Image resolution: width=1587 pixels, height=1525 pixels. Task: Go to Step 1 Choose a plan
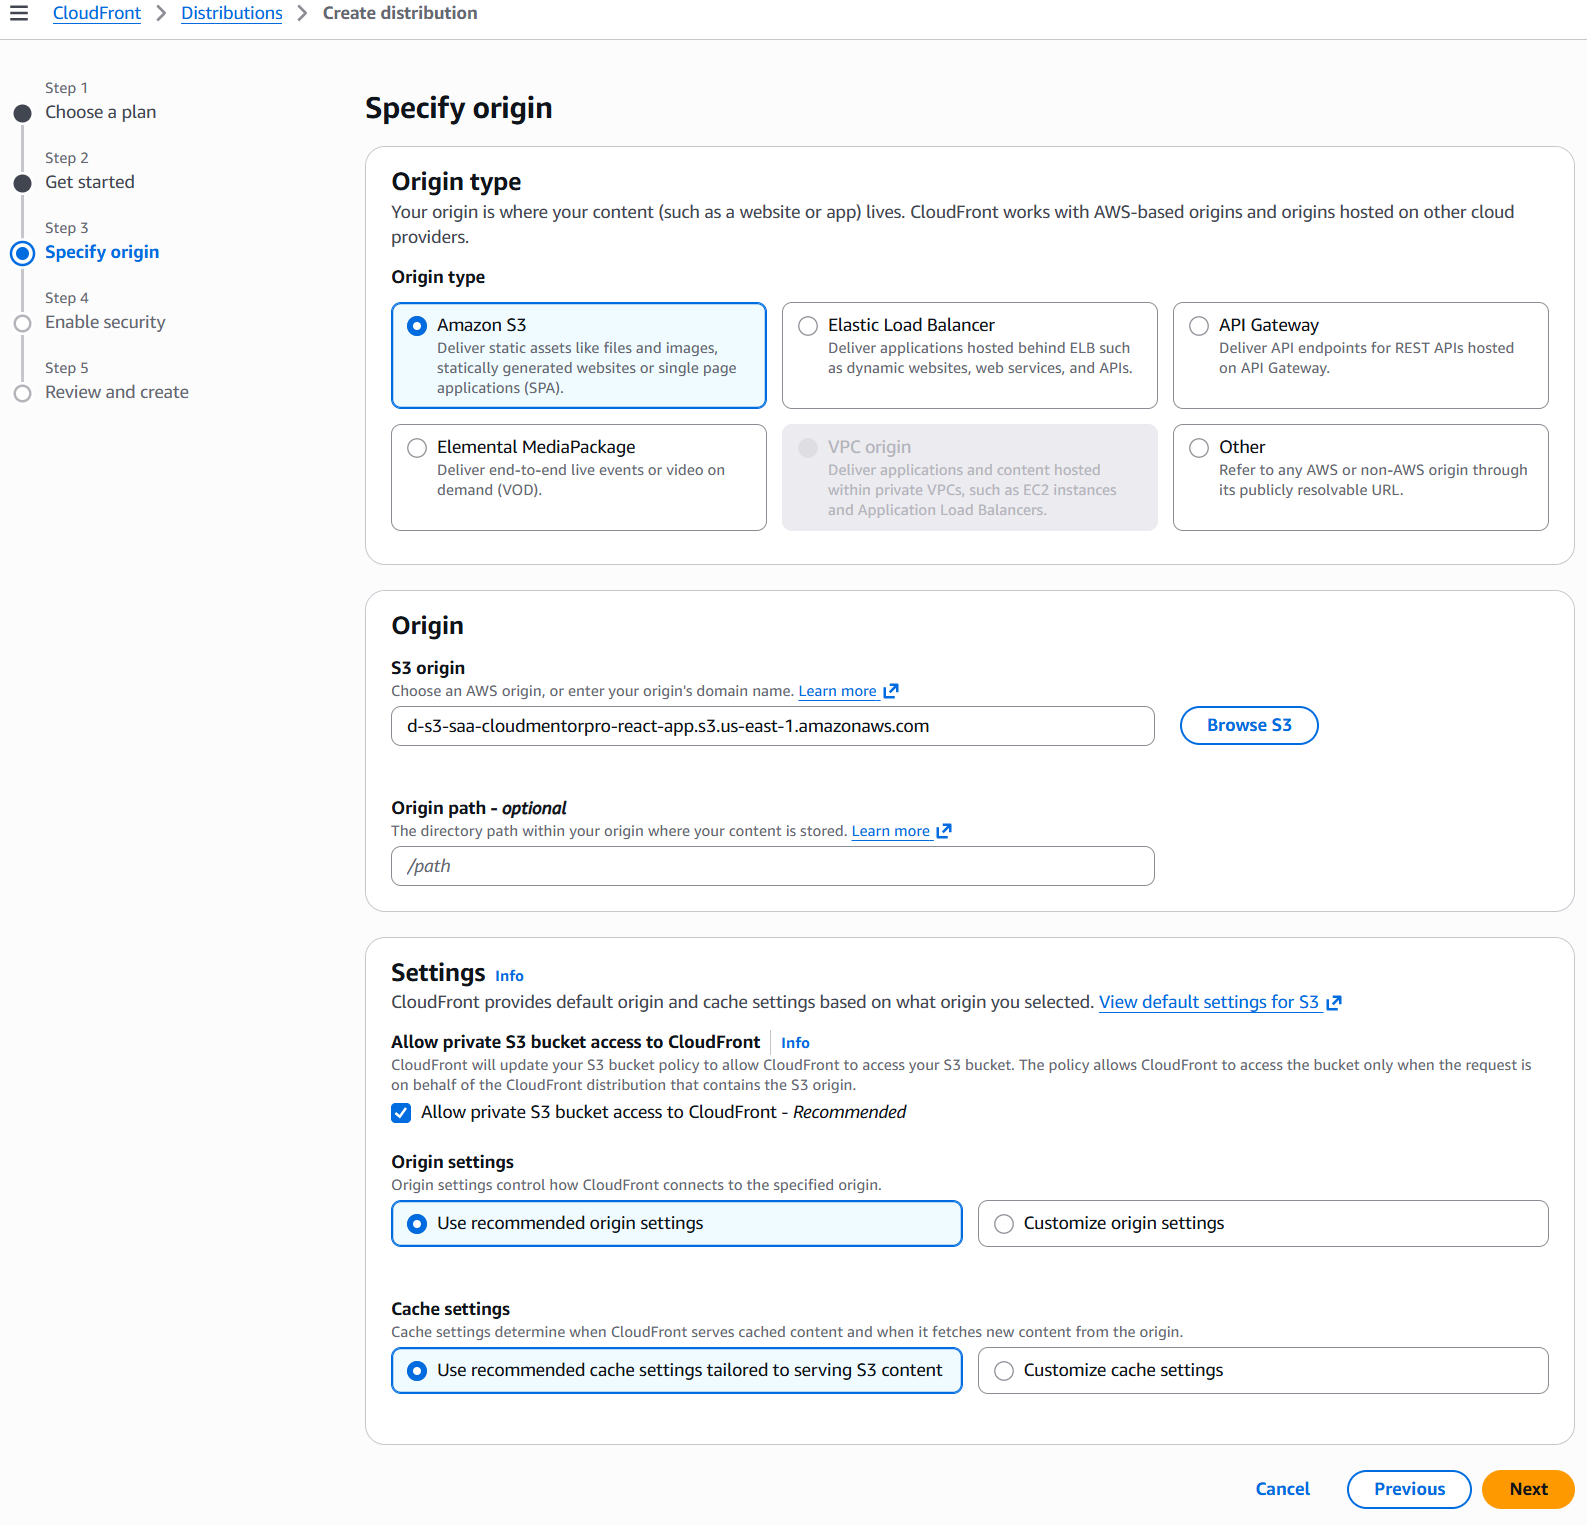100,112
